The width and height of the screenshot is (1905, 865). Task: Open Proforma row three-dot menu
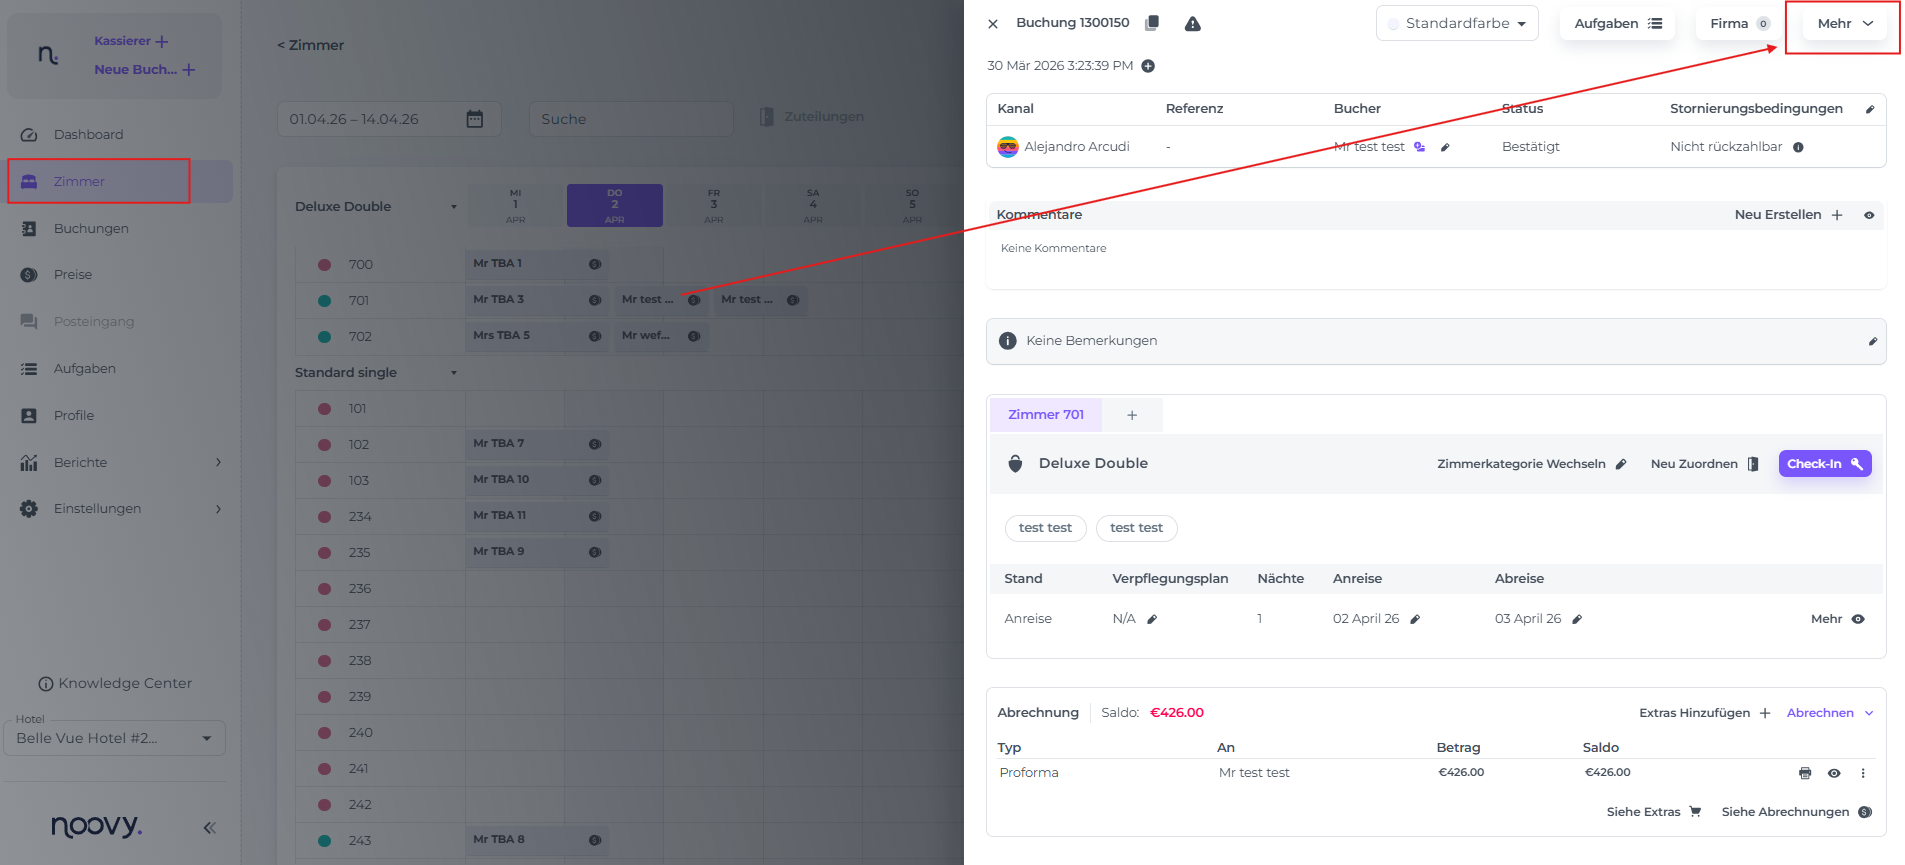coord(1862,773)
